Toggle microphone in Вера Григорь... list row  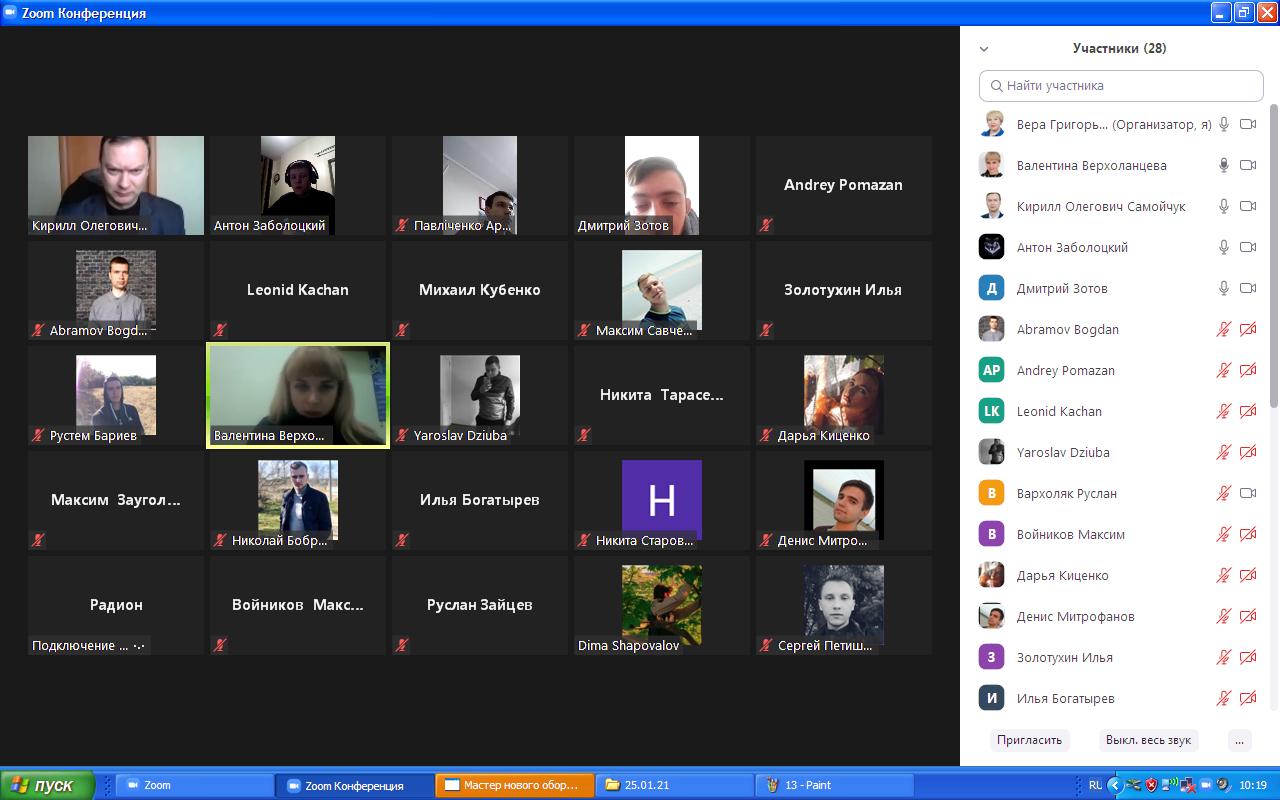coord(1223,124)
